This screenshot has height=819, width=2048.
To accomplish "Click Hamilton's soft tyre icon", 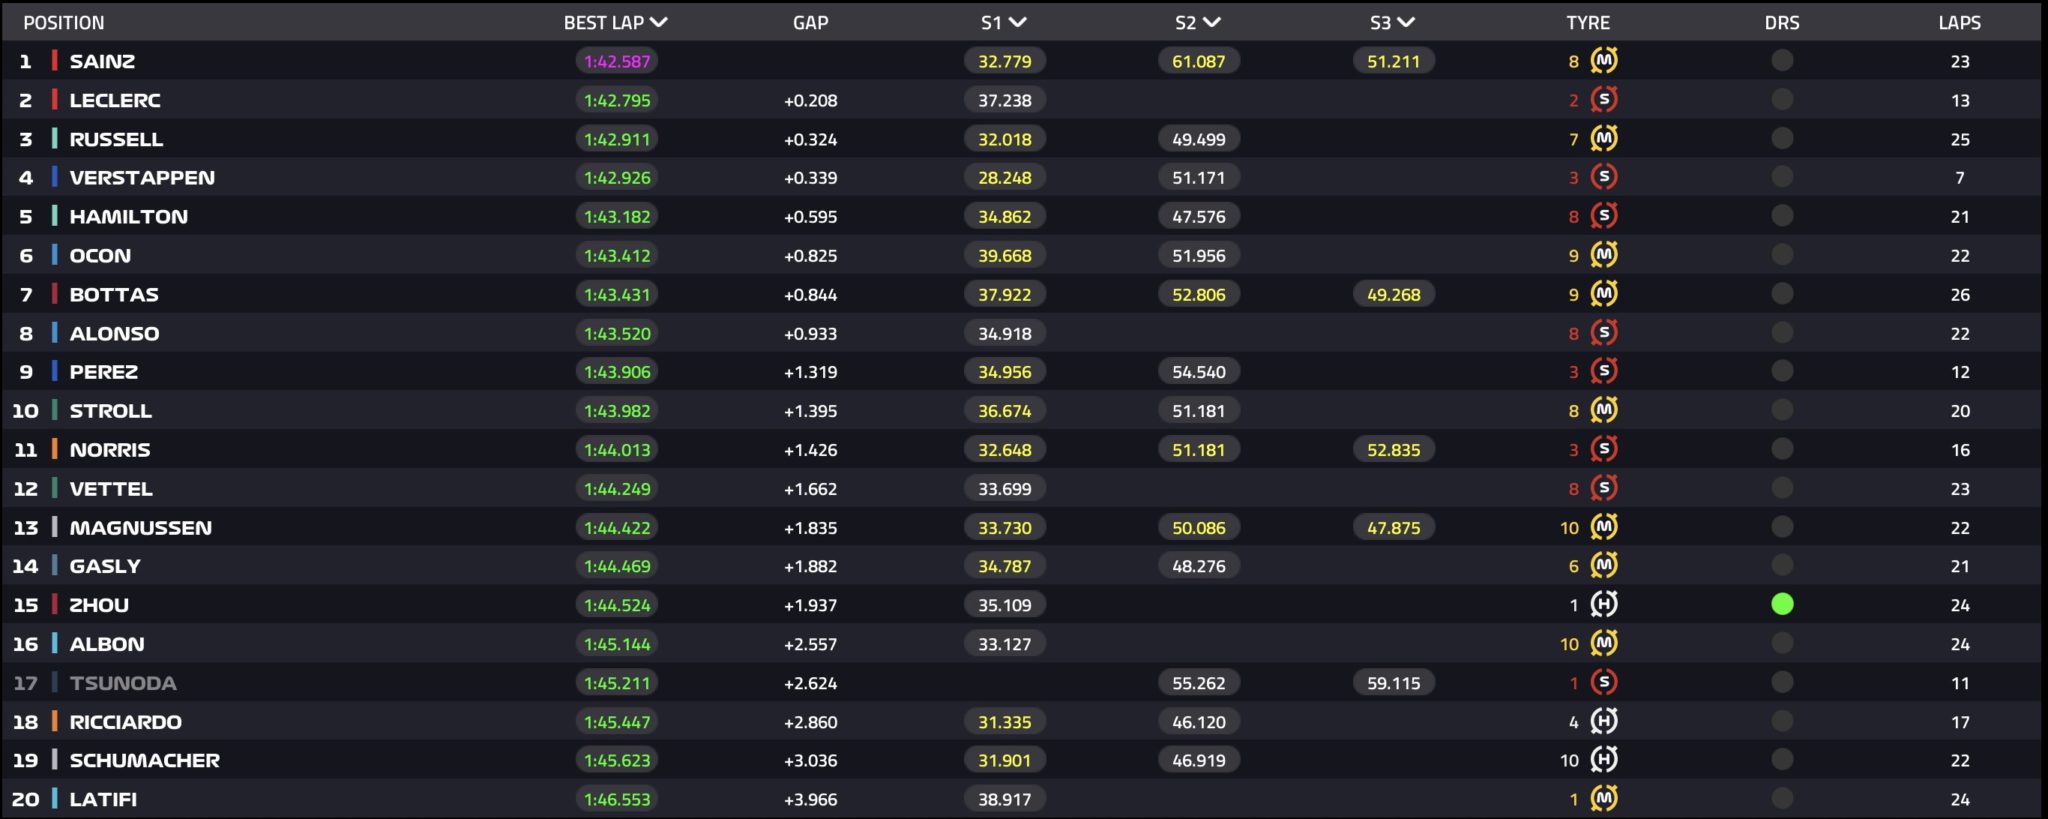I will pos(1604,216).
